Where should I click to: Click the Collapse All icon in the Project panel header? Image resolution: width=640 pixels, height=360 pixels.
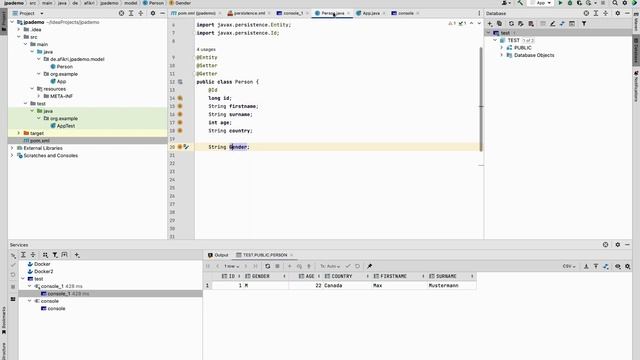[141, 13]
